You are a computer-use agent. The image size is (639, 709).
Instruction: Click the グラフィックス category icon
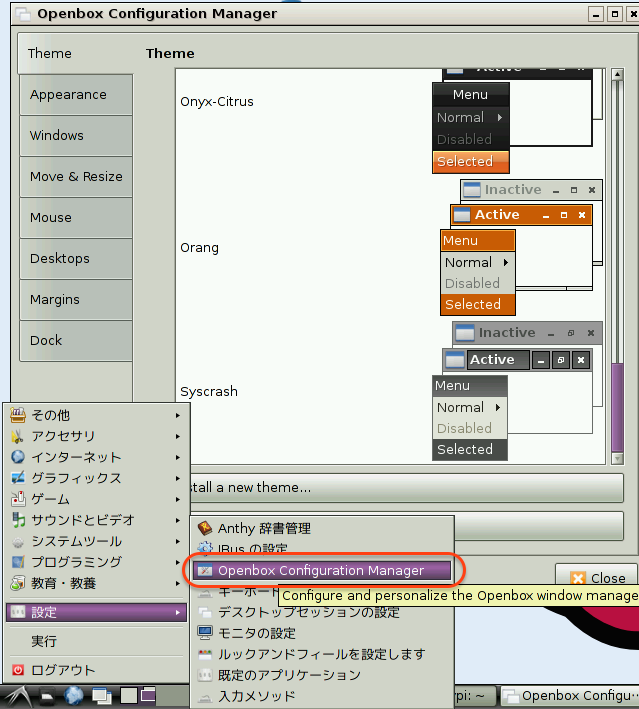click(x=18, y=478)
